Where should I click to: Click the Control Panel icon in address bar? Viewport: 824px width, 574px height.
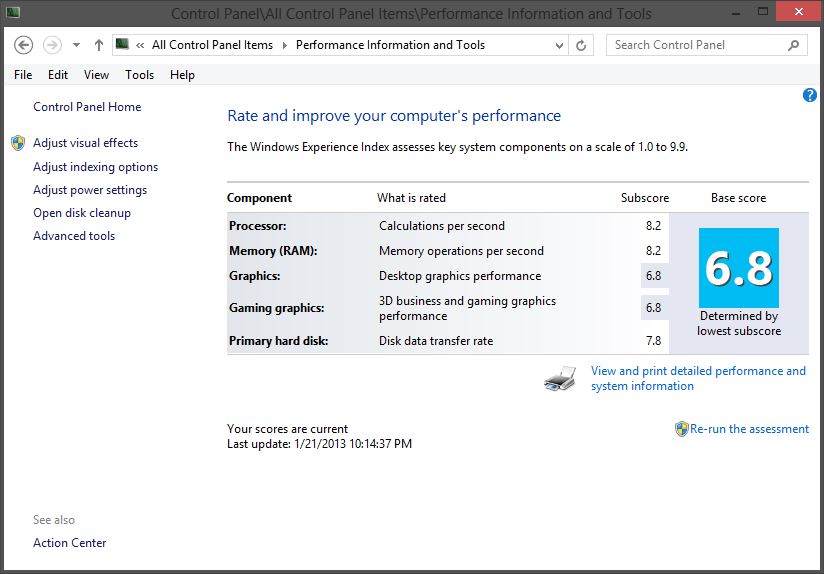(x=122, y=44)
